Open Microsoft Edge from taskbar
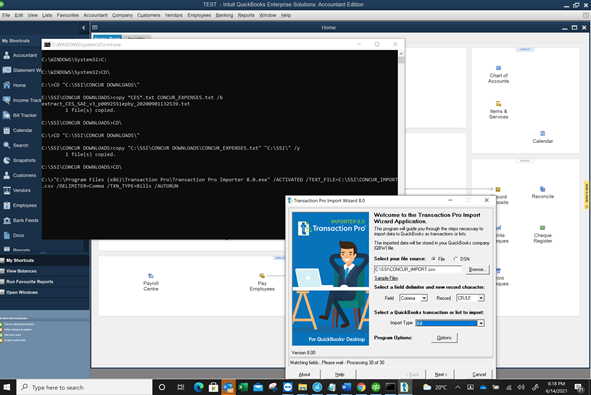Viewport: 591px width, 395px height. pos(199,387)
